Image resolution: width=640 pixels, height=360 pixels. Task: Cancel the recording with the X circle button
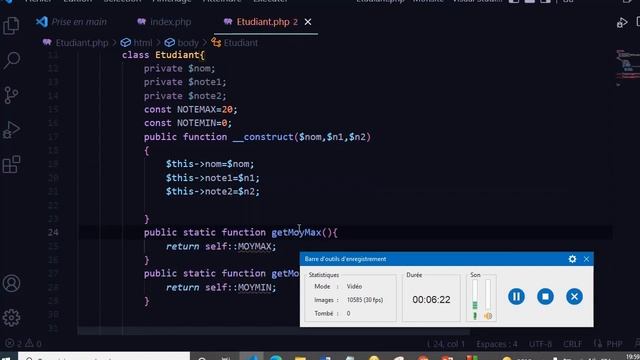click(574, 296)
